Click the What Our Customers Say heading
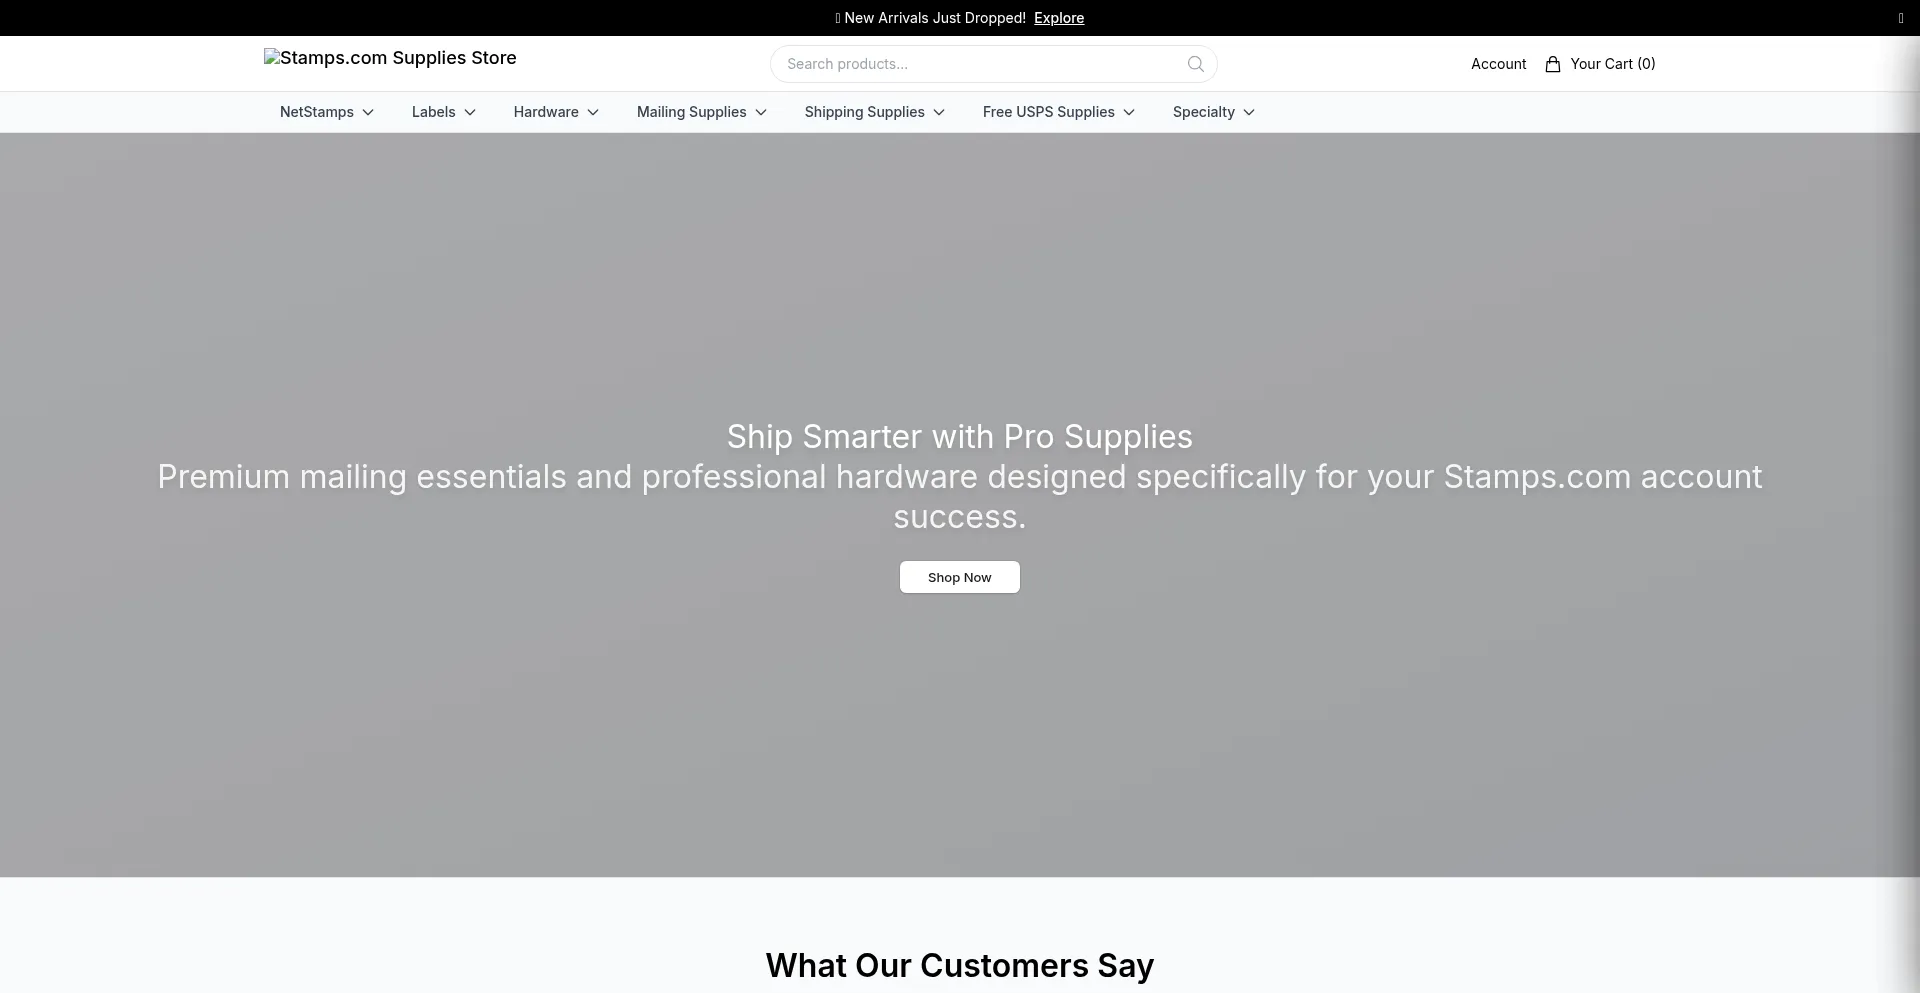 coord(960,965)
